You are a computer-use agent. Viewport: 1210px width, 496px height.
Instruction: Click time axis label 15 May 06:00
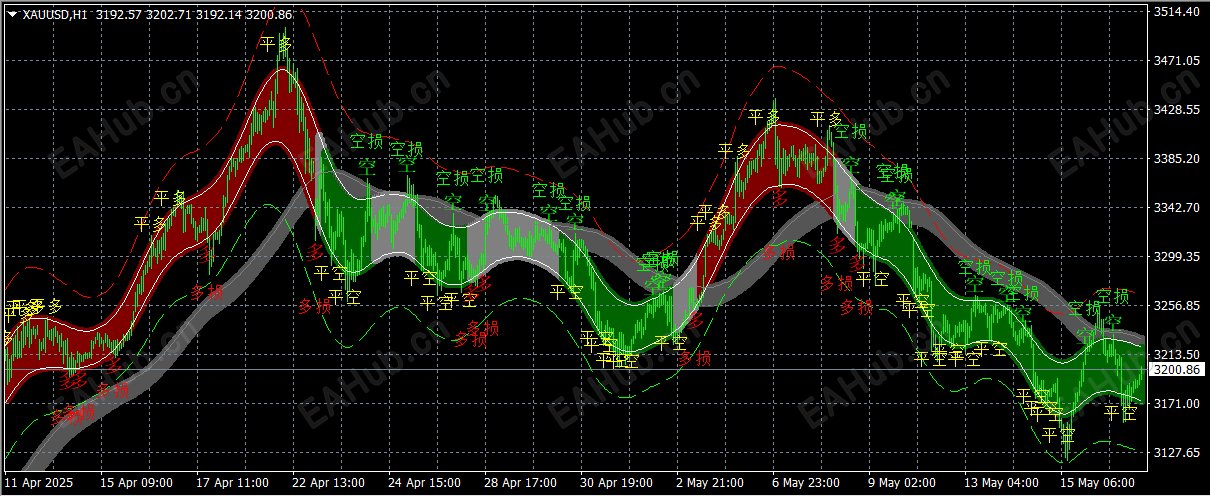(x=1098, y=483)
